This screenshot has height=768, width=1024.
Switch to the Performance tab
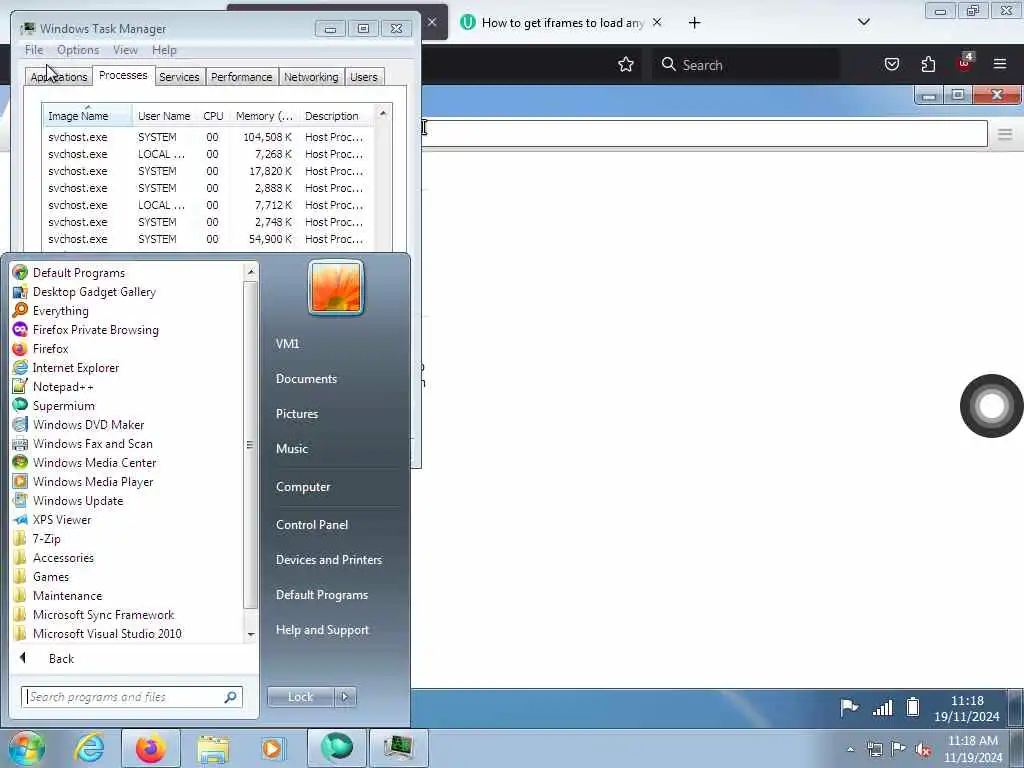[241, 77]
